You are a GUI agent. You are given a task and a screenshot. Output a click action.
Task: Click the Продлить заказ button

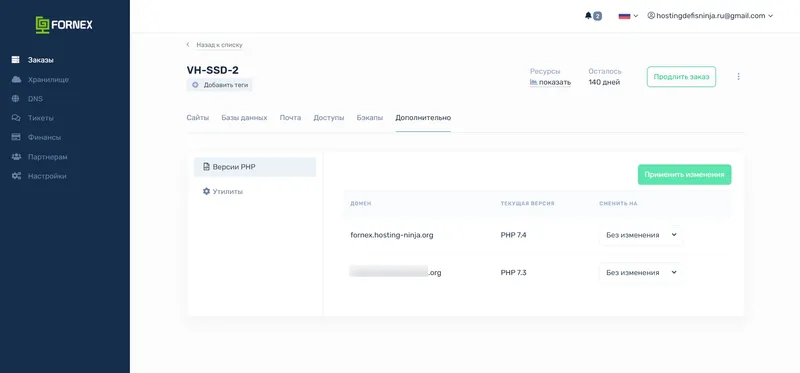coord(681,77)
